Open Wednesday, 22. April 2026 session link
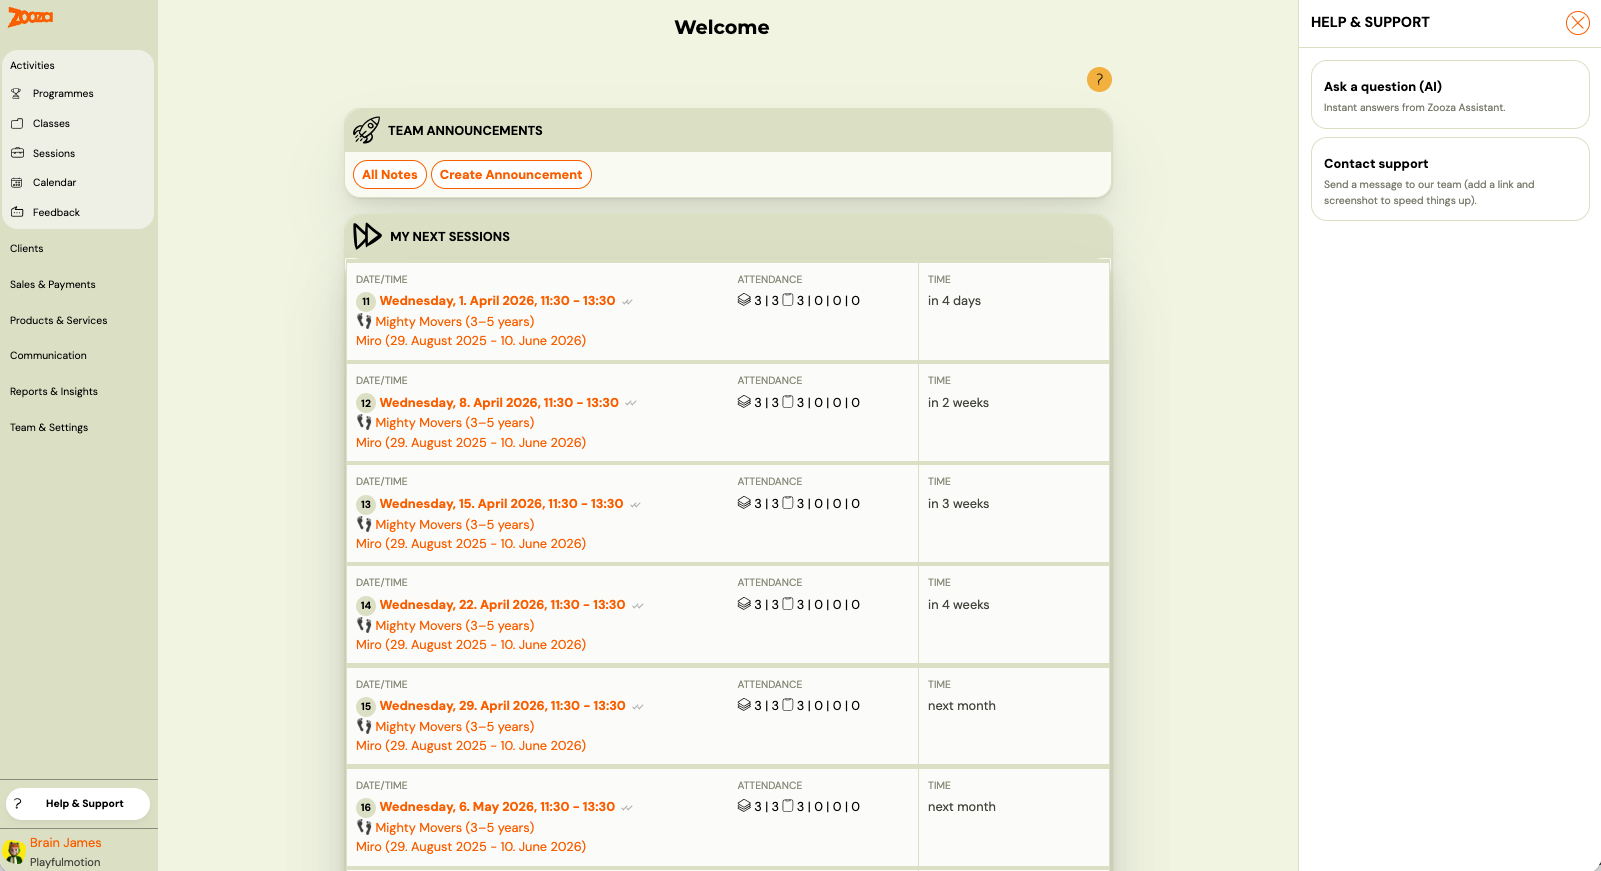The image size is (1601, 871). 502,605
